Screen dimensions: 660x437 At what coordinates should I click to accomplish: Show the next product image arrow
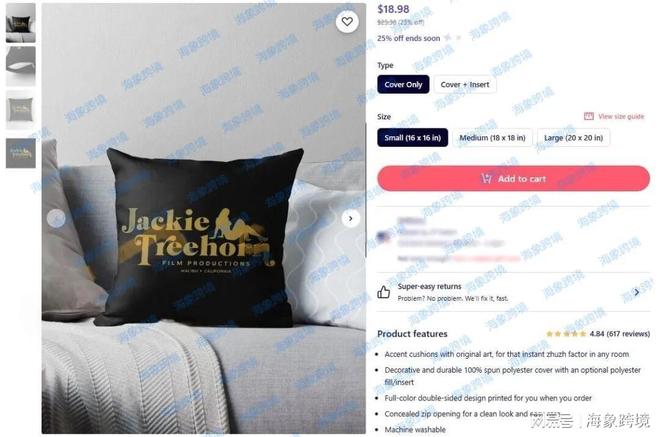tap(351, 218)
